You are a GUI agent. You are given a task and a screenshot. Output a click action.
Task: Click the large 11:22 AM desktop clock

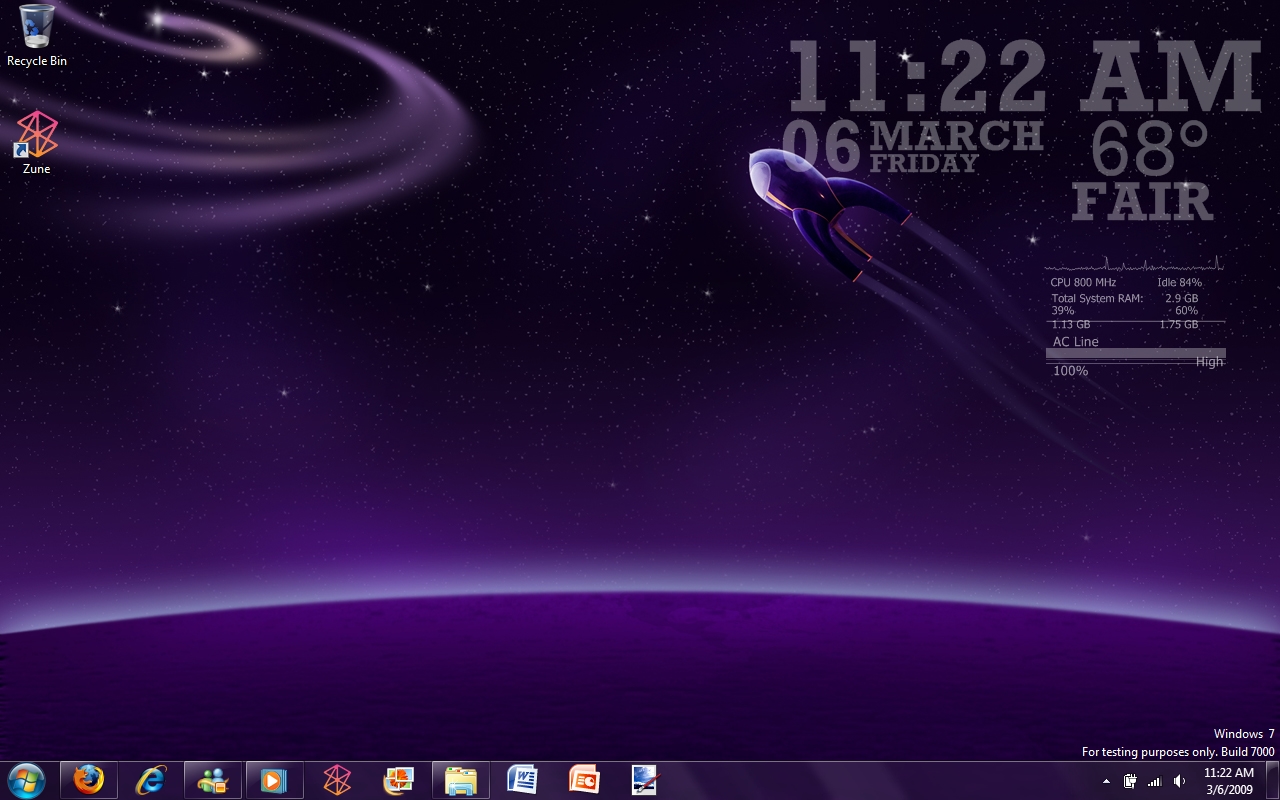1025,77
